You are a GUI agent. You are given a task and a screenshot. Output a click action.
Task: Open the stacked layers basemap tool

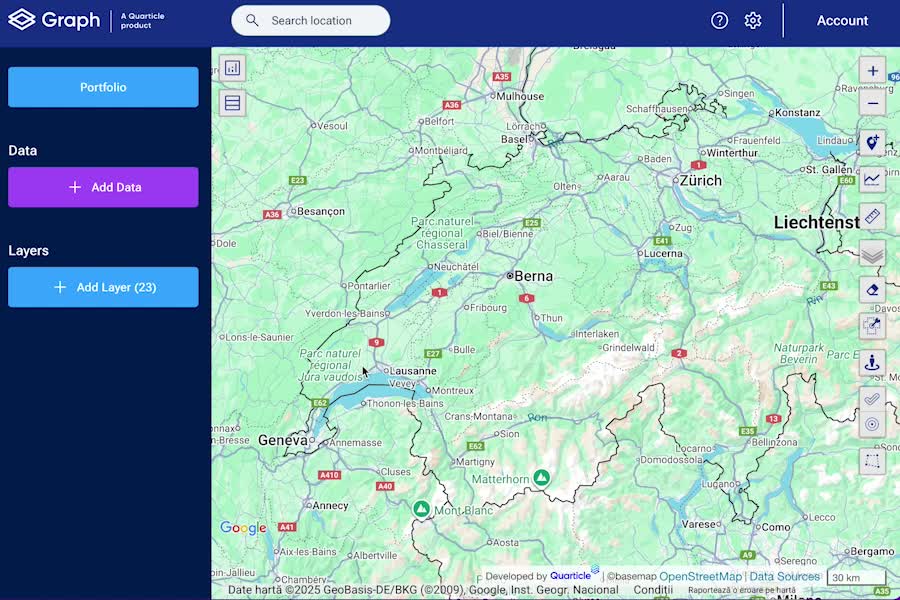[872, 253]
